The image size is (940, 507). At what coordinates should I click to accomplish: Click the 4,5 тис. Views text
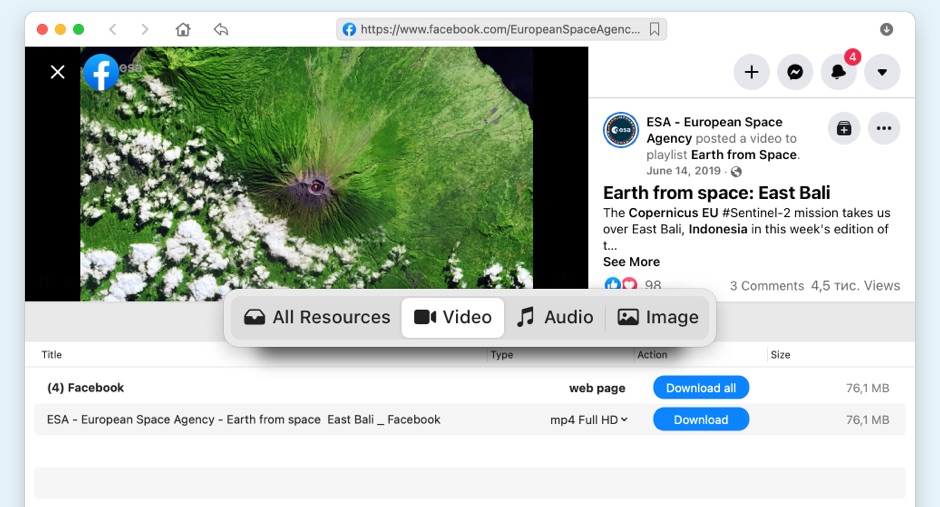coord(855,286)
